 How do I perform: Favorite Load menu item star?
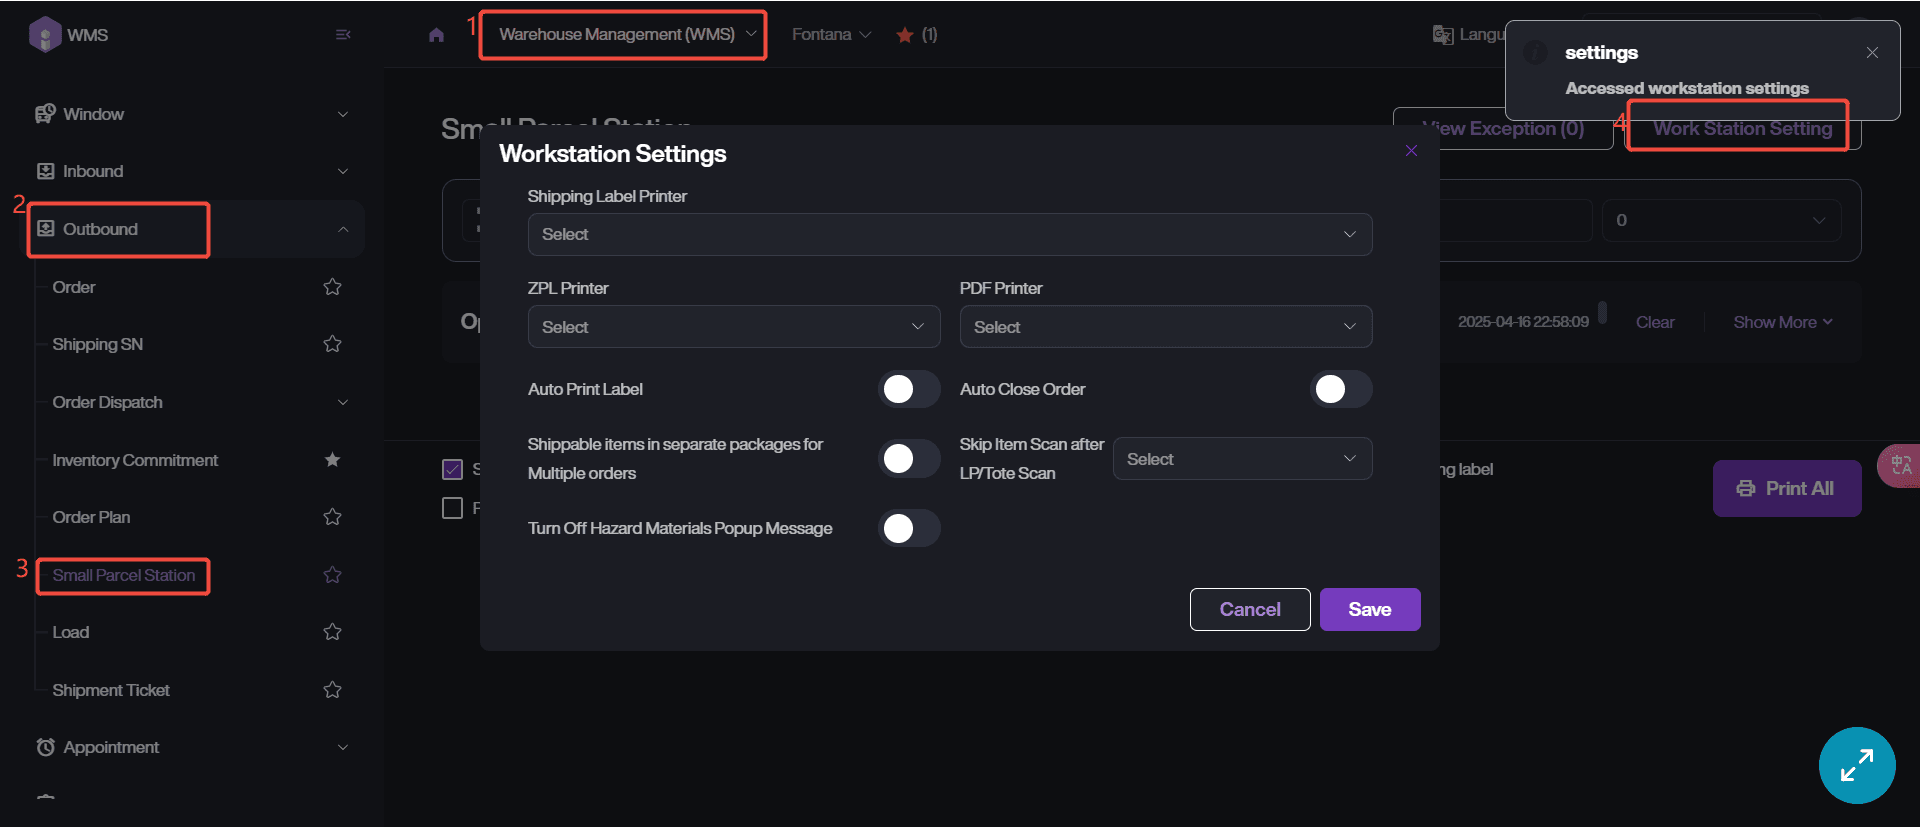[333, 632]
